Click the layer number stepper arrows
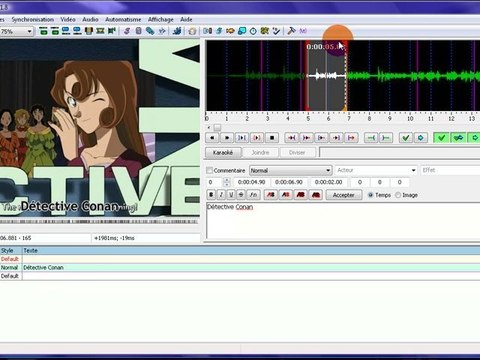Screen dimensions: 480x360 [227, 182]
